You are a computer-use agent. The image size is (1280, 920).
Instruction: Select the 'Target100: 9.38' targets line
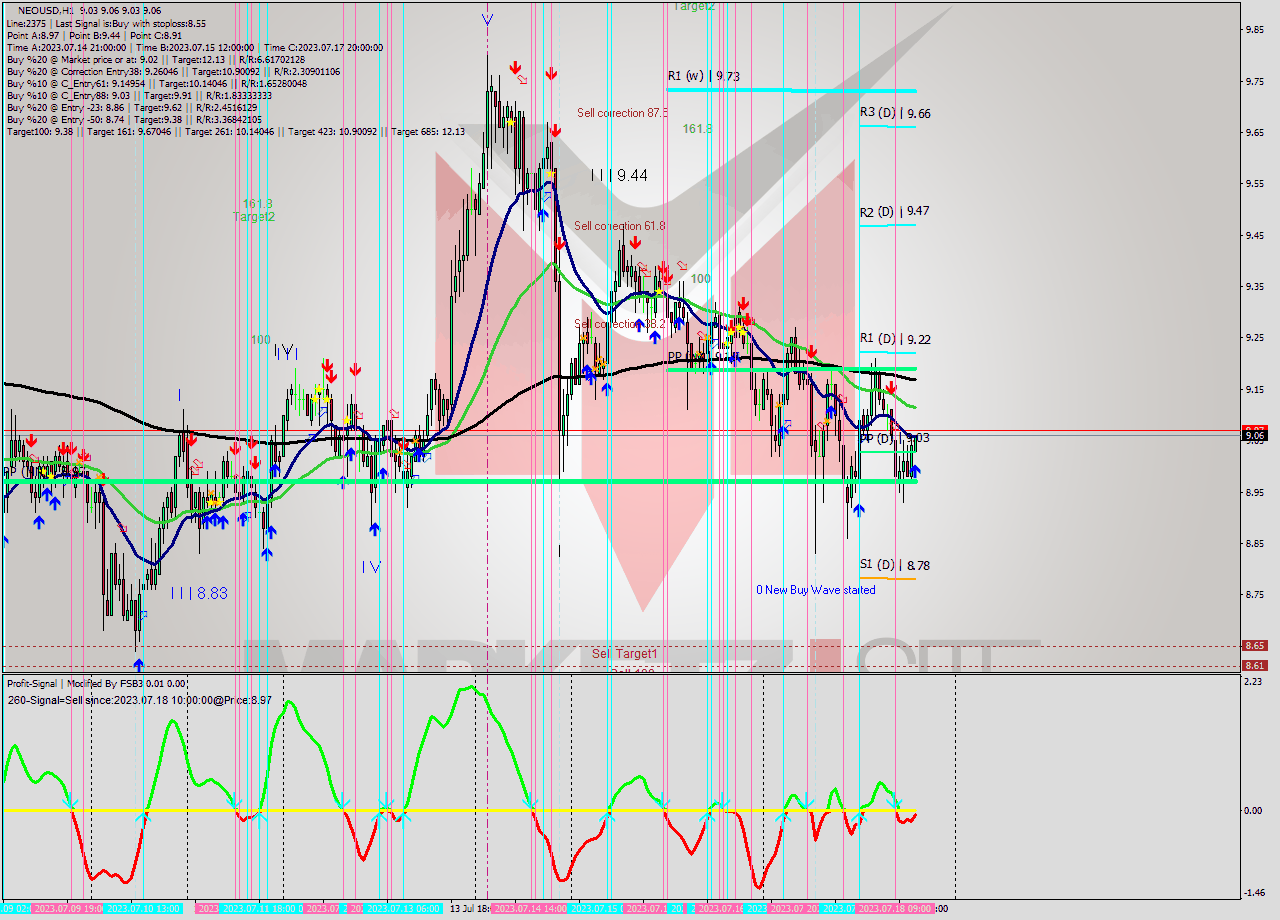click(x=235, y=131)
